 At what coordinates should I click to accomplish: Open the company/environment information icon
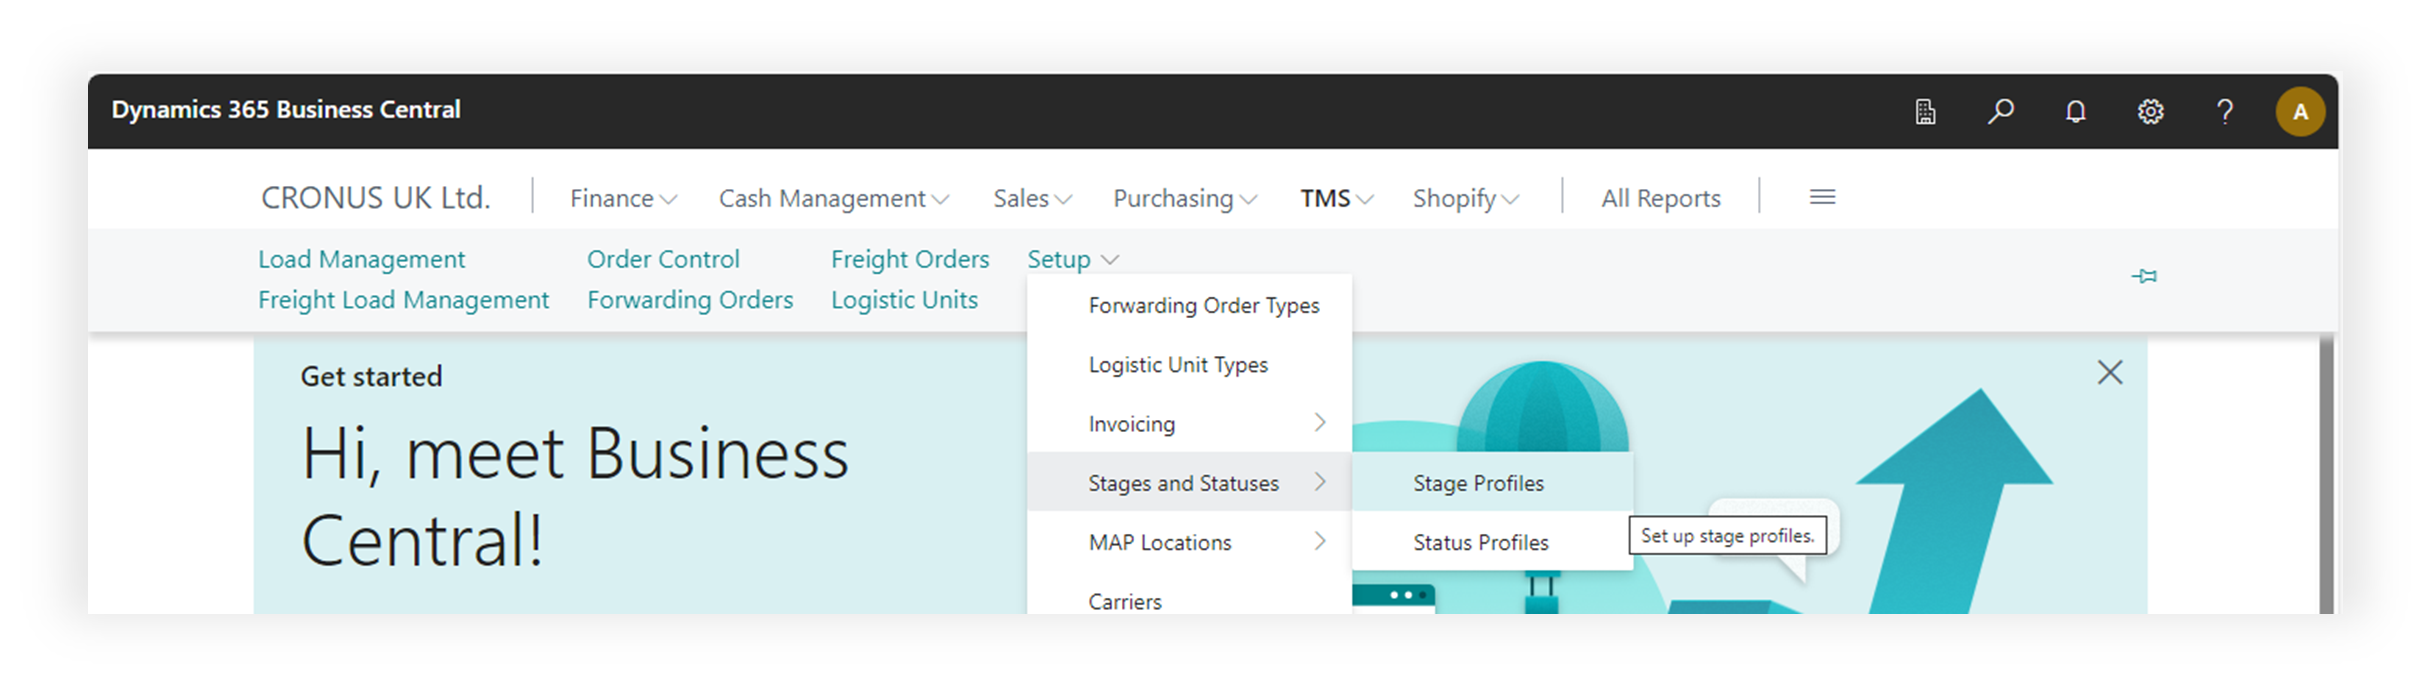coord(1925,111)
